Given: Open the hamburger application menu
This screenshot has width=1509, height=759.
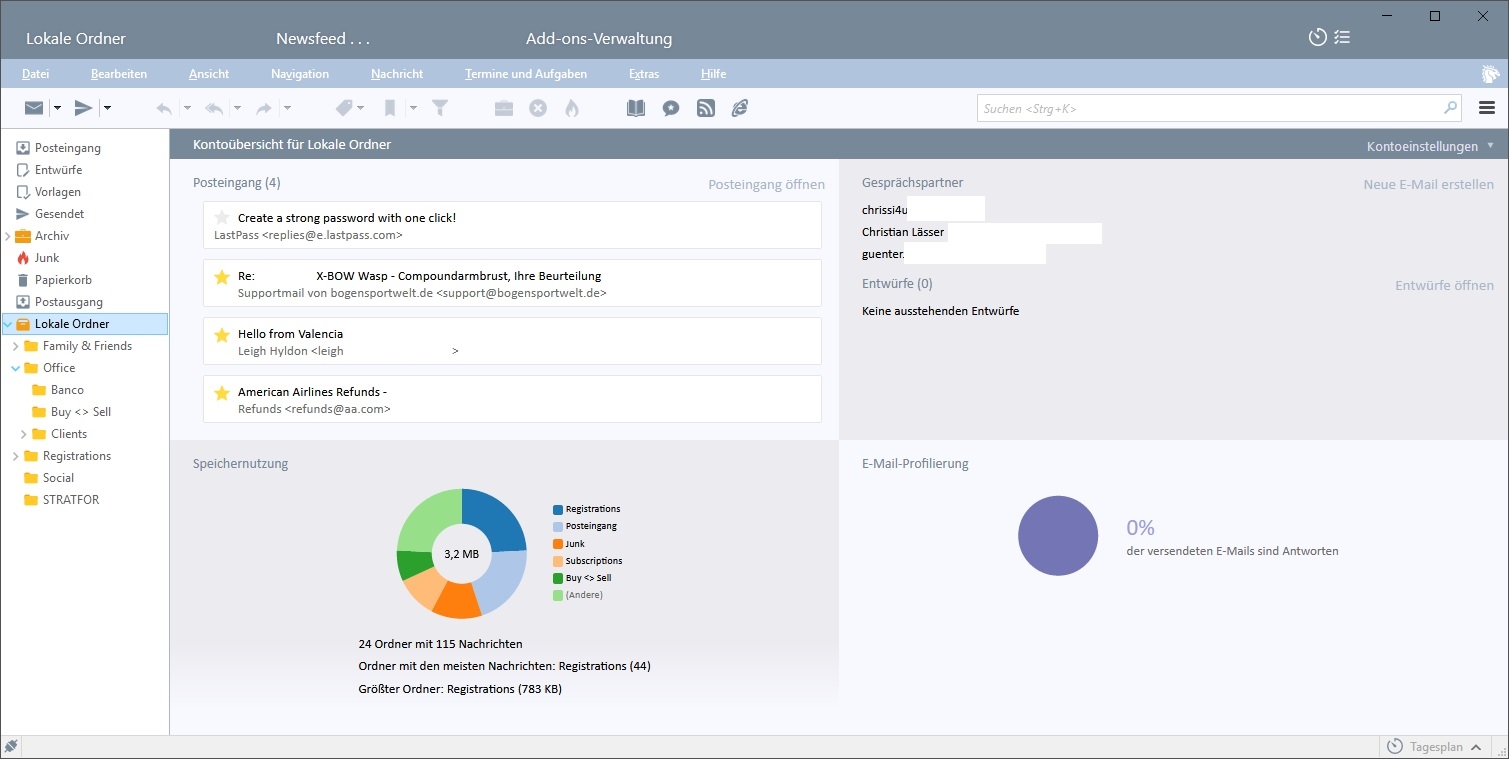Looking at the screenshot, I should tap(1486, 108).
